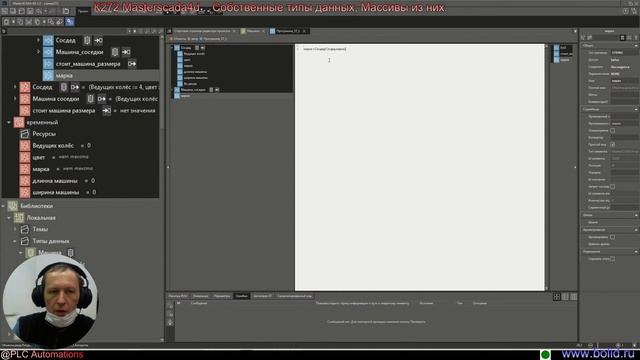Click sort icon at properties panel top-left
Image resolution: width=640 pixels, height=360 pixels.
[x=583, y=38]
